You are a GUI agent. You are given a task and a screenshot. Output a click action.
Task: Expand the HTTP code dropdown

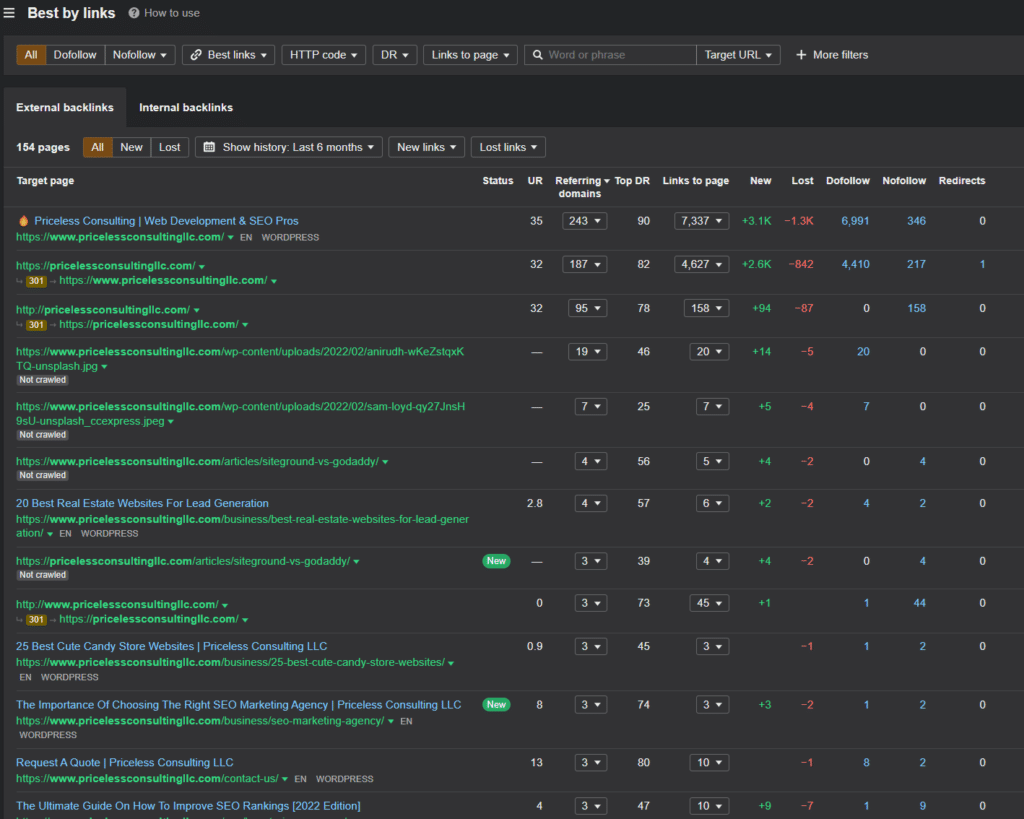pyautogui.click(x=323, y=55)
